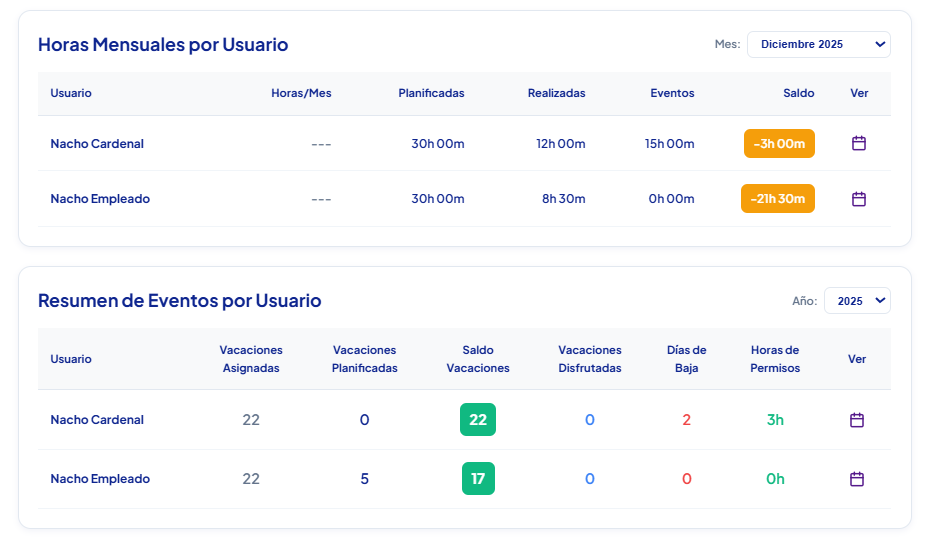Viewport: 926px width, 541px height.
Task: Click the Eventos column header
Action: click(672, 93)
